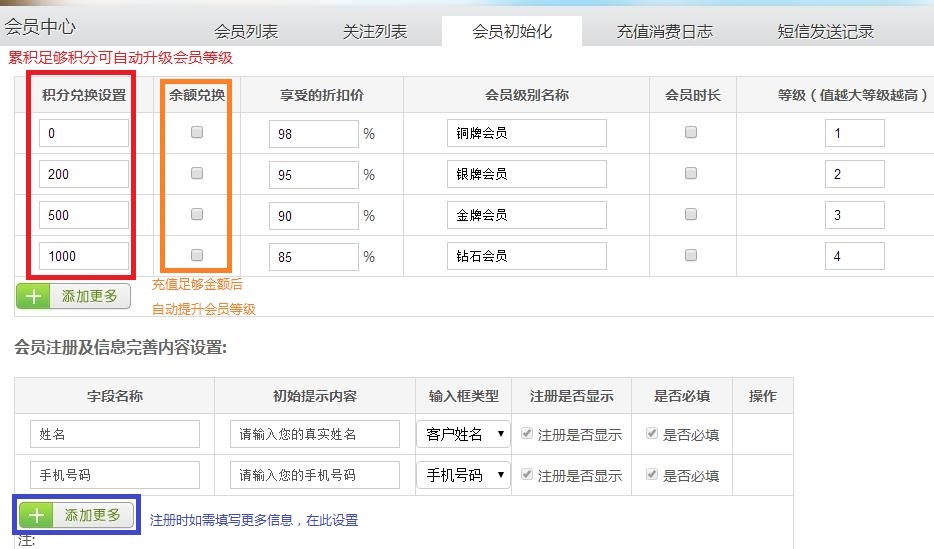Select the 关注列表 tab

tap(375, 31)
